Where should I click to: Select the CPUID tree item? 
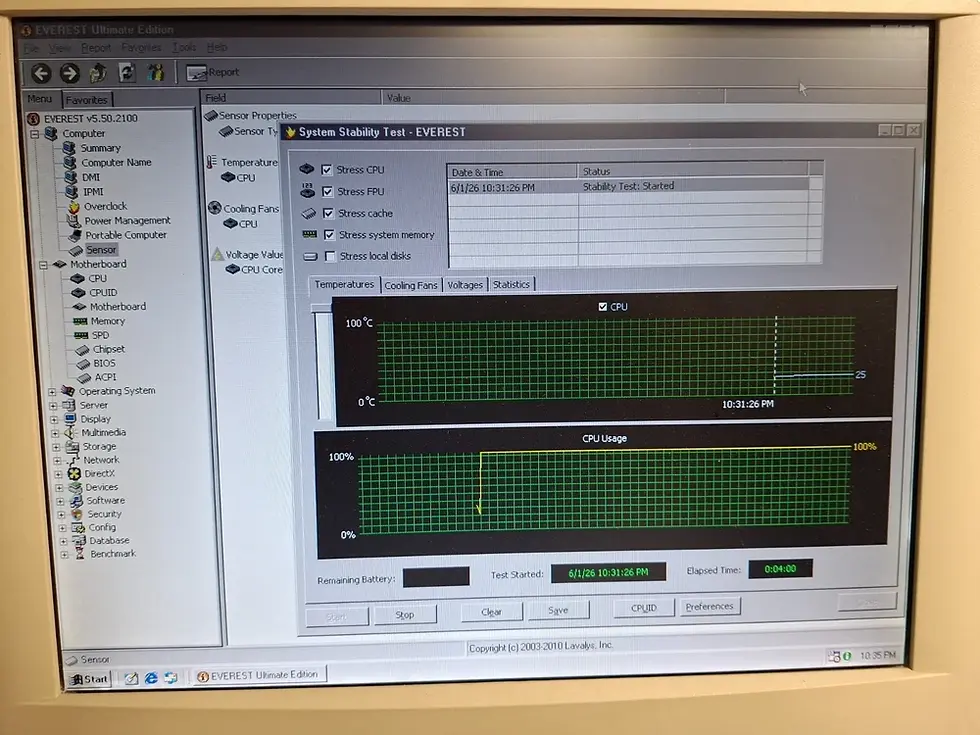pyautogui.click(x=102, y=292)
